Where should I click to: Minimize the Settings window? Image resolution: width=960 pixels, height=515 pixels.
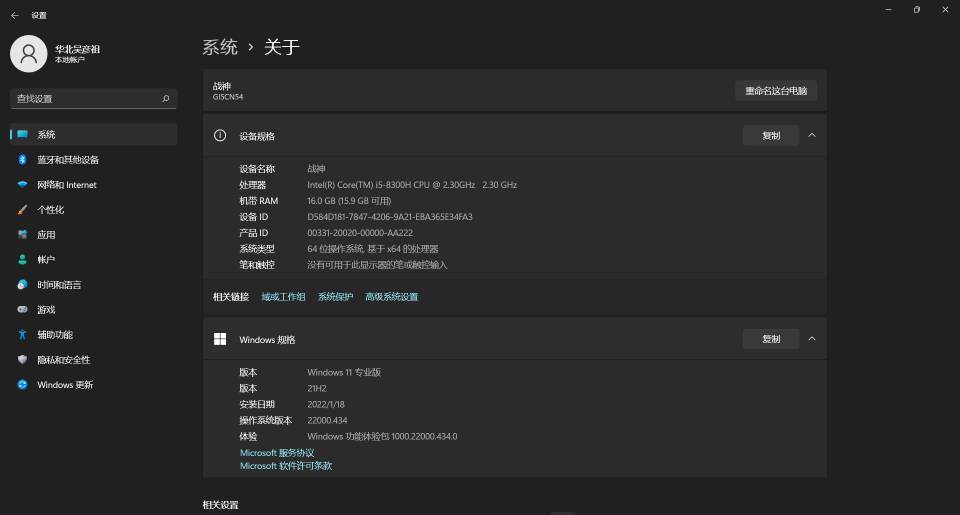[x=888, y=10]
